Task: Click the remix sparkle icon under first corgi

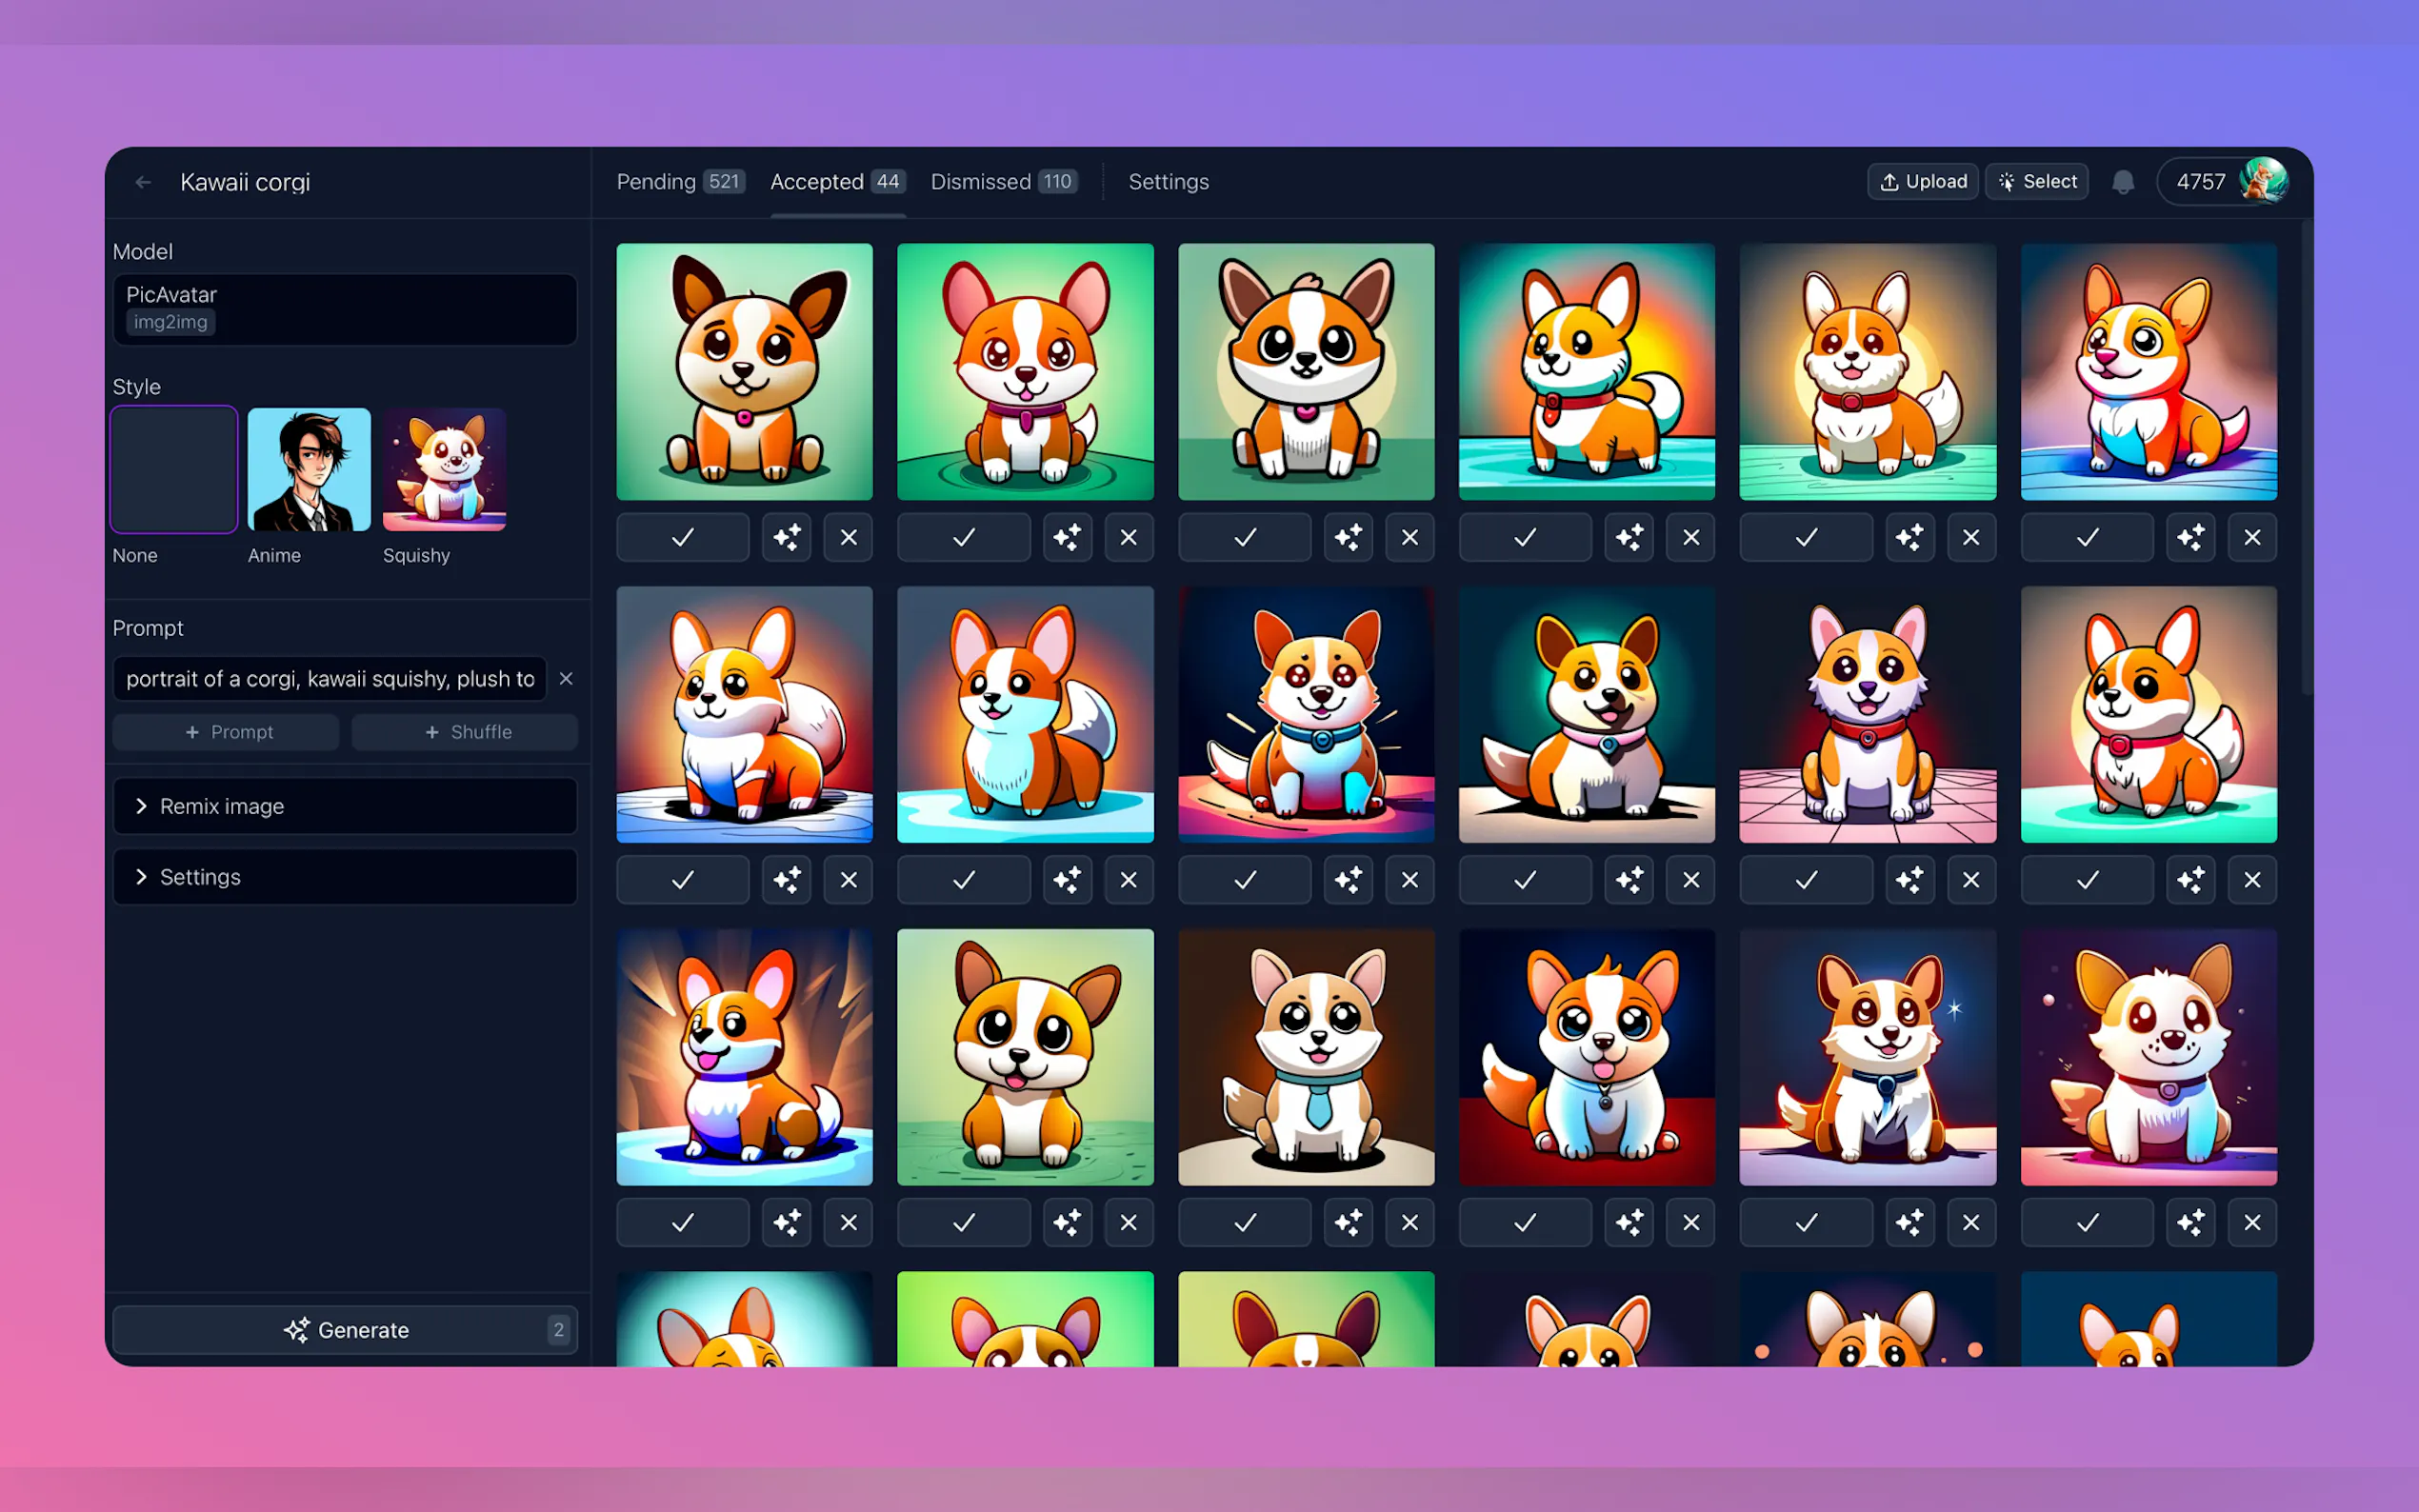Action: point(786,537)
